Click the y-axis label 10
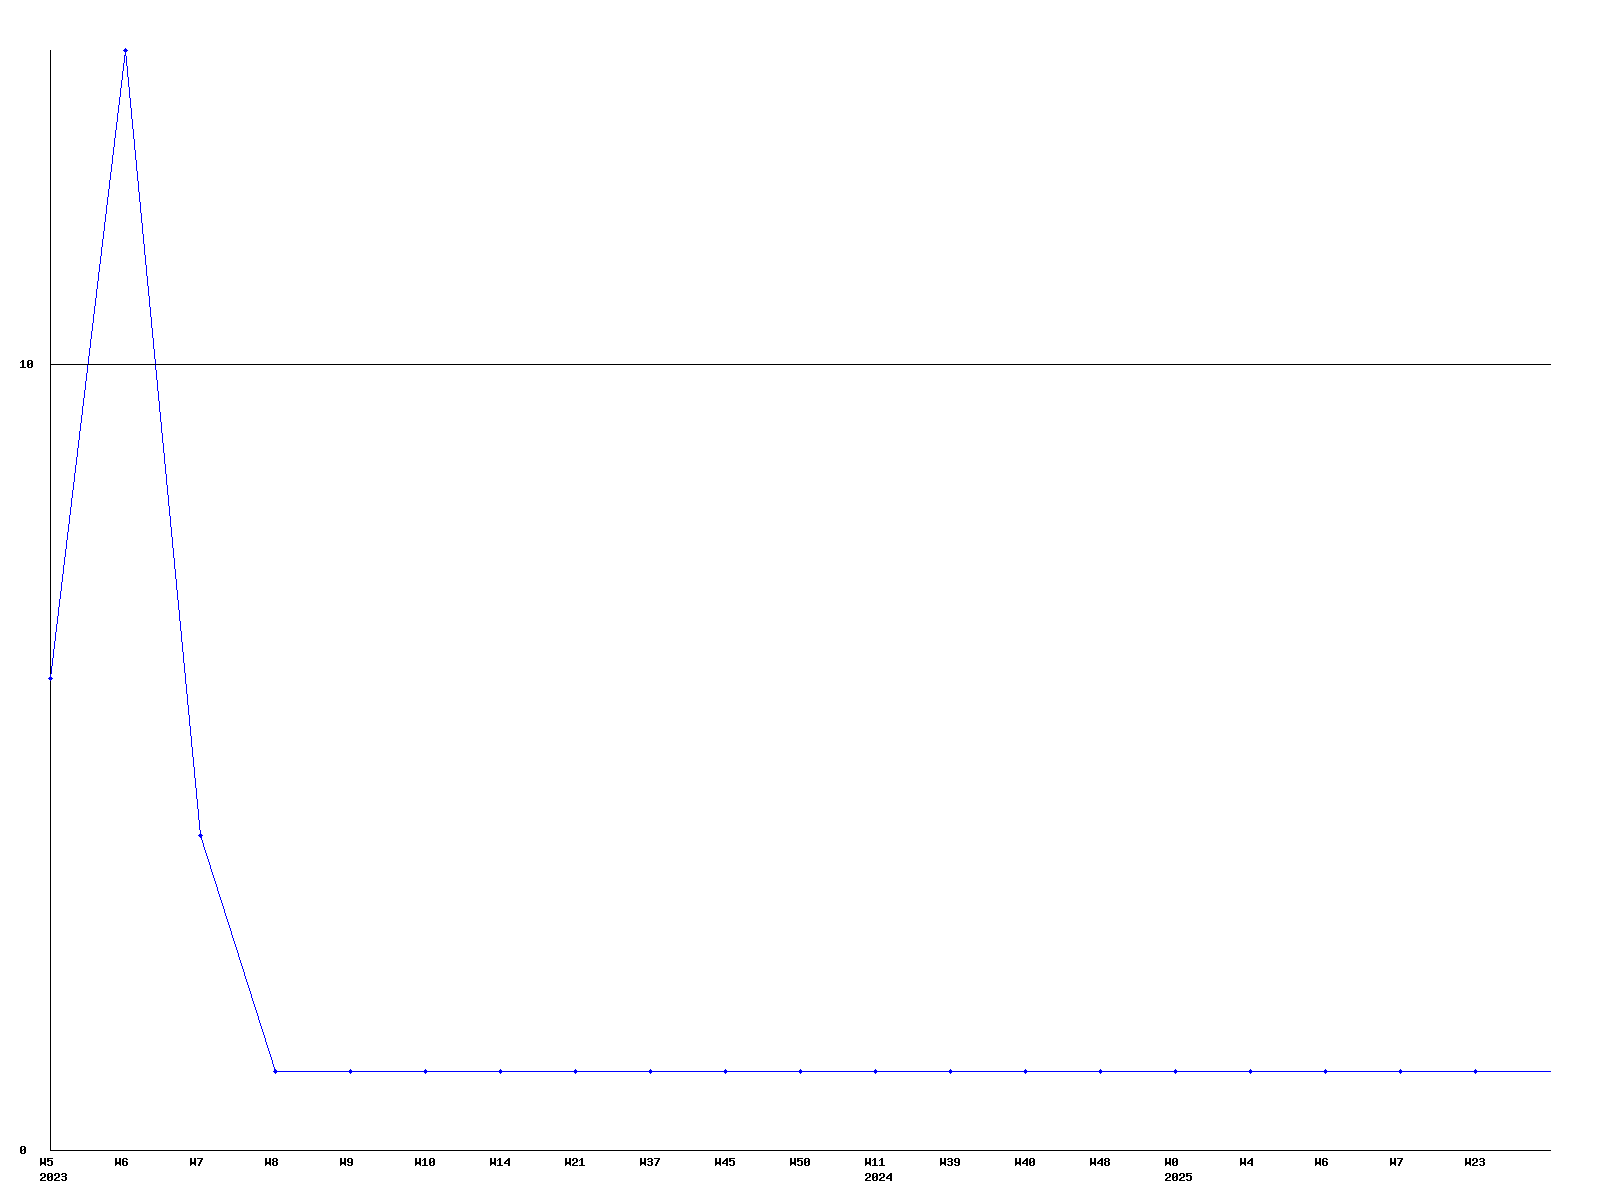The image size is (1600, 1200). pyautogui.click(x=27, y=364)
